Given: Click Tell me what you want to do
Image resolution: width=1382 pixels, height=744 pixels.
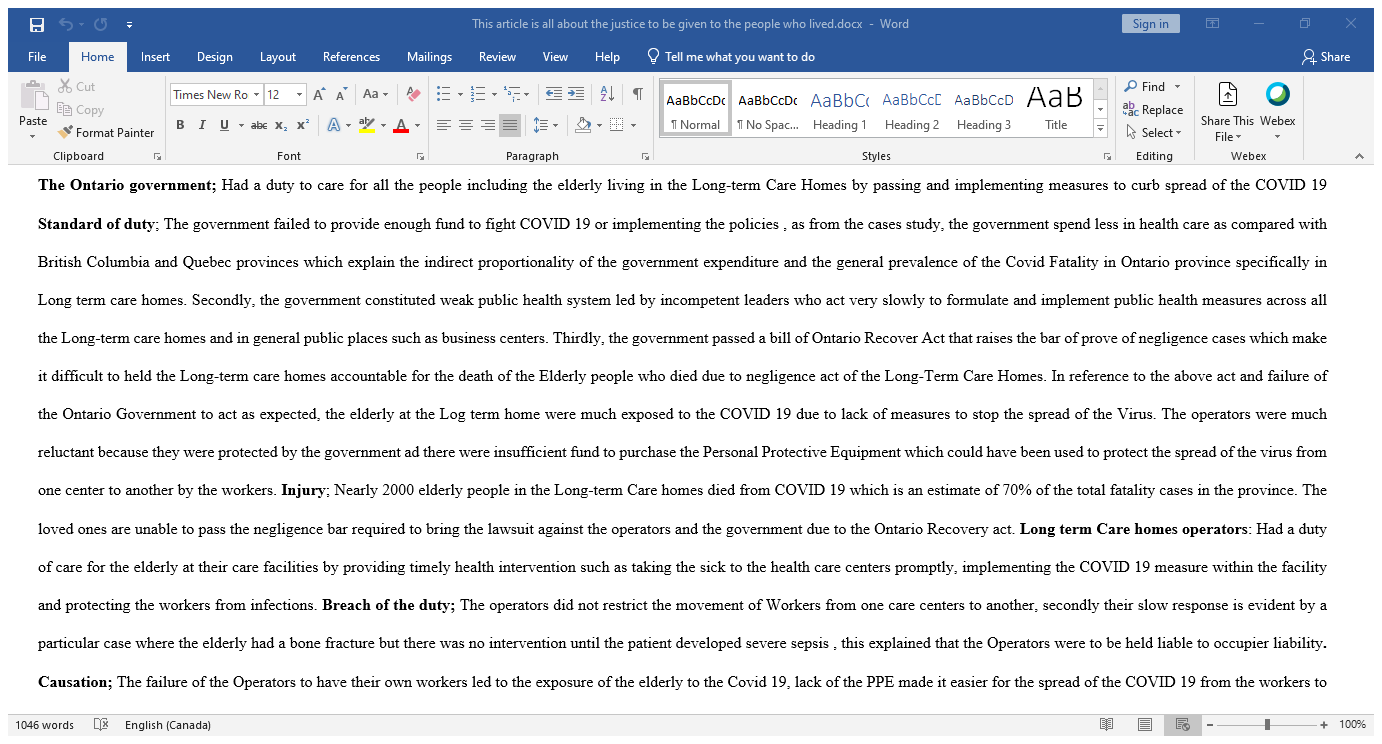Looking at the screenshot, I should 730,57.
